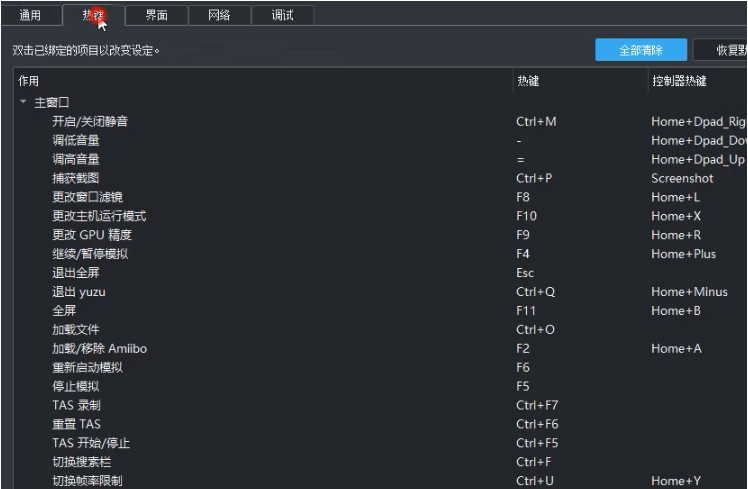Select the 调试 tab
Screen dimensions: 748x489
click(x=282, y=15)
